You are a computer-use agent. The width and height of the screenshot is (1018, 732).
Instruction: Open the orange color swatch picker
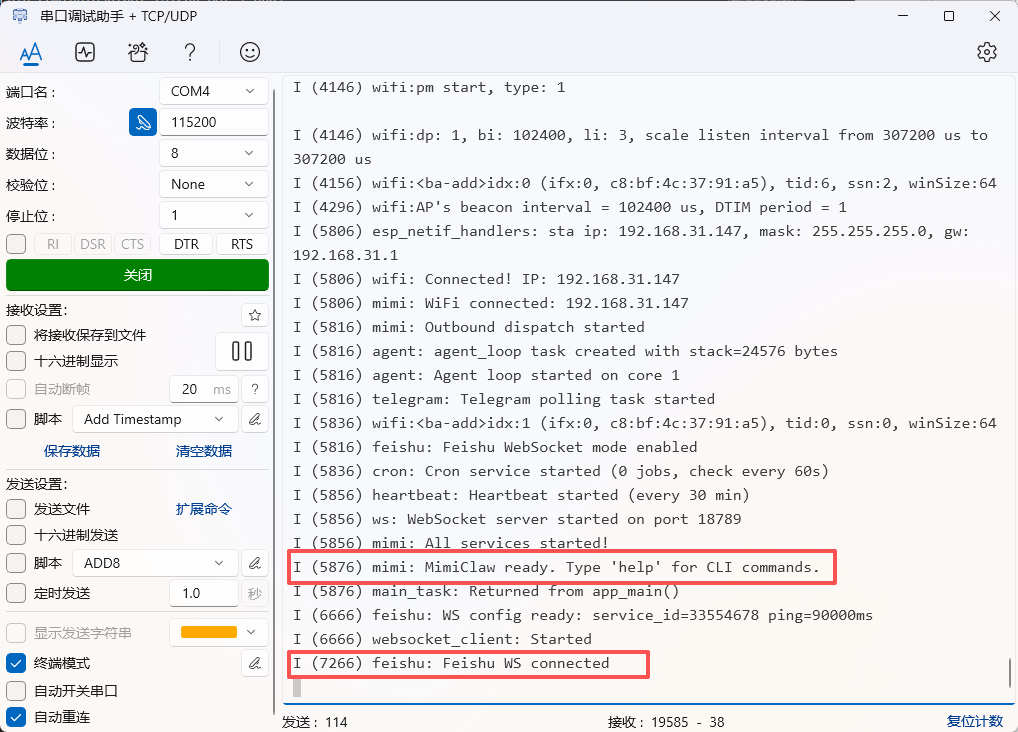pyautogui.click(x=218, y=632)
